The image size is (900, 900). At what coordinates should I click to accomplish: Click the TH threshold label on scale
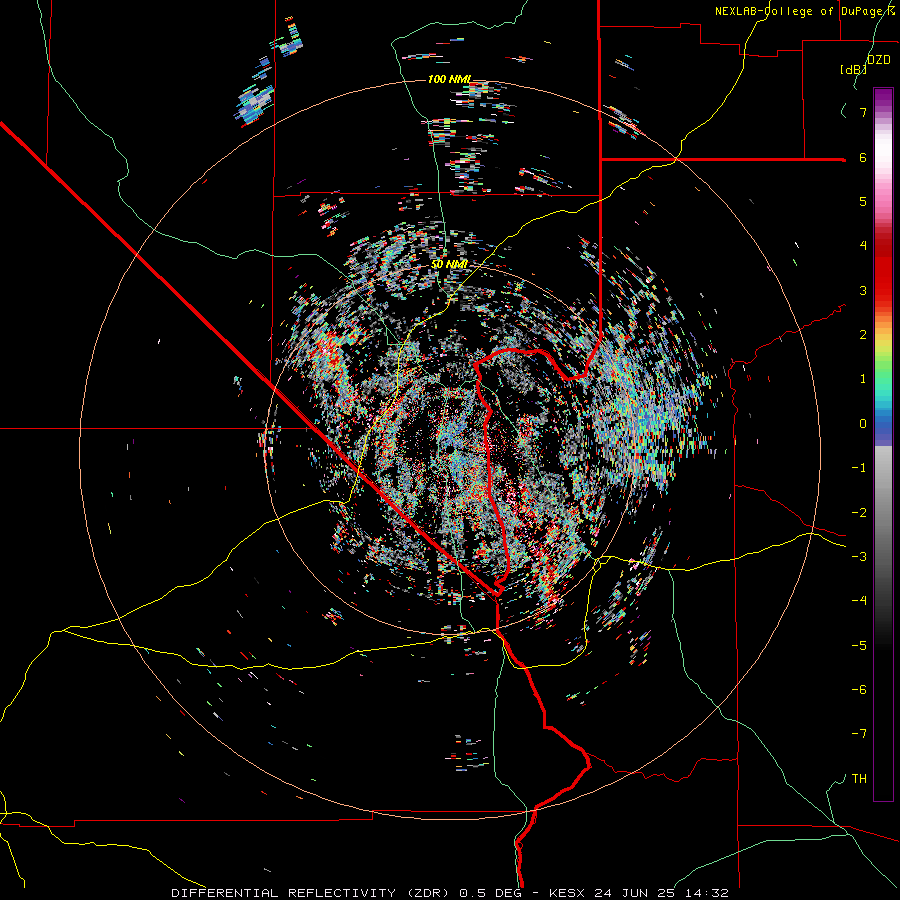click(x=859, y=779)
